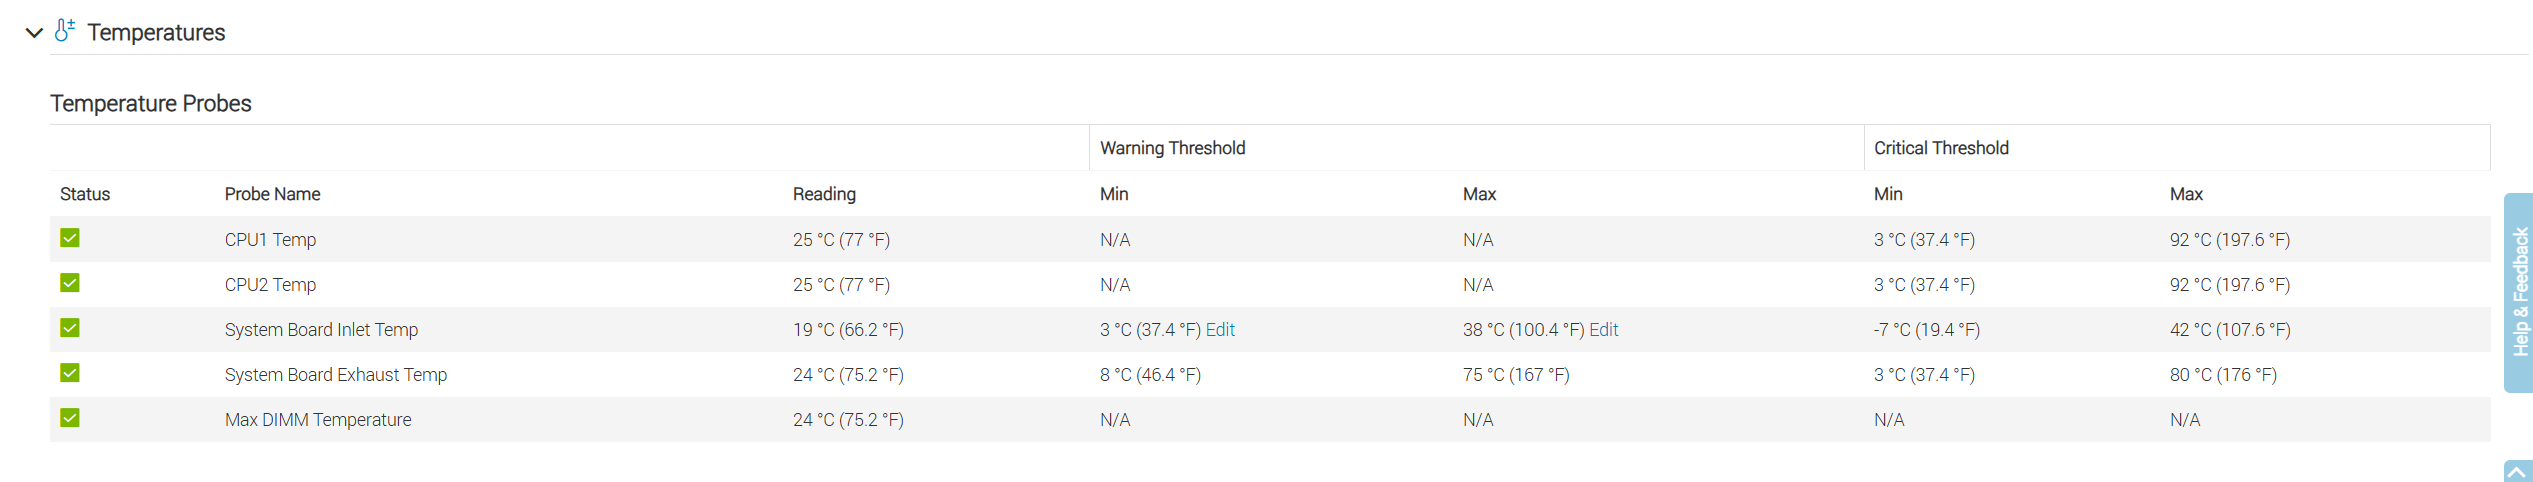The image size is (2533, 482).
Task: Click the CPU1 Temp green status icon
Action: click(70, 238)
